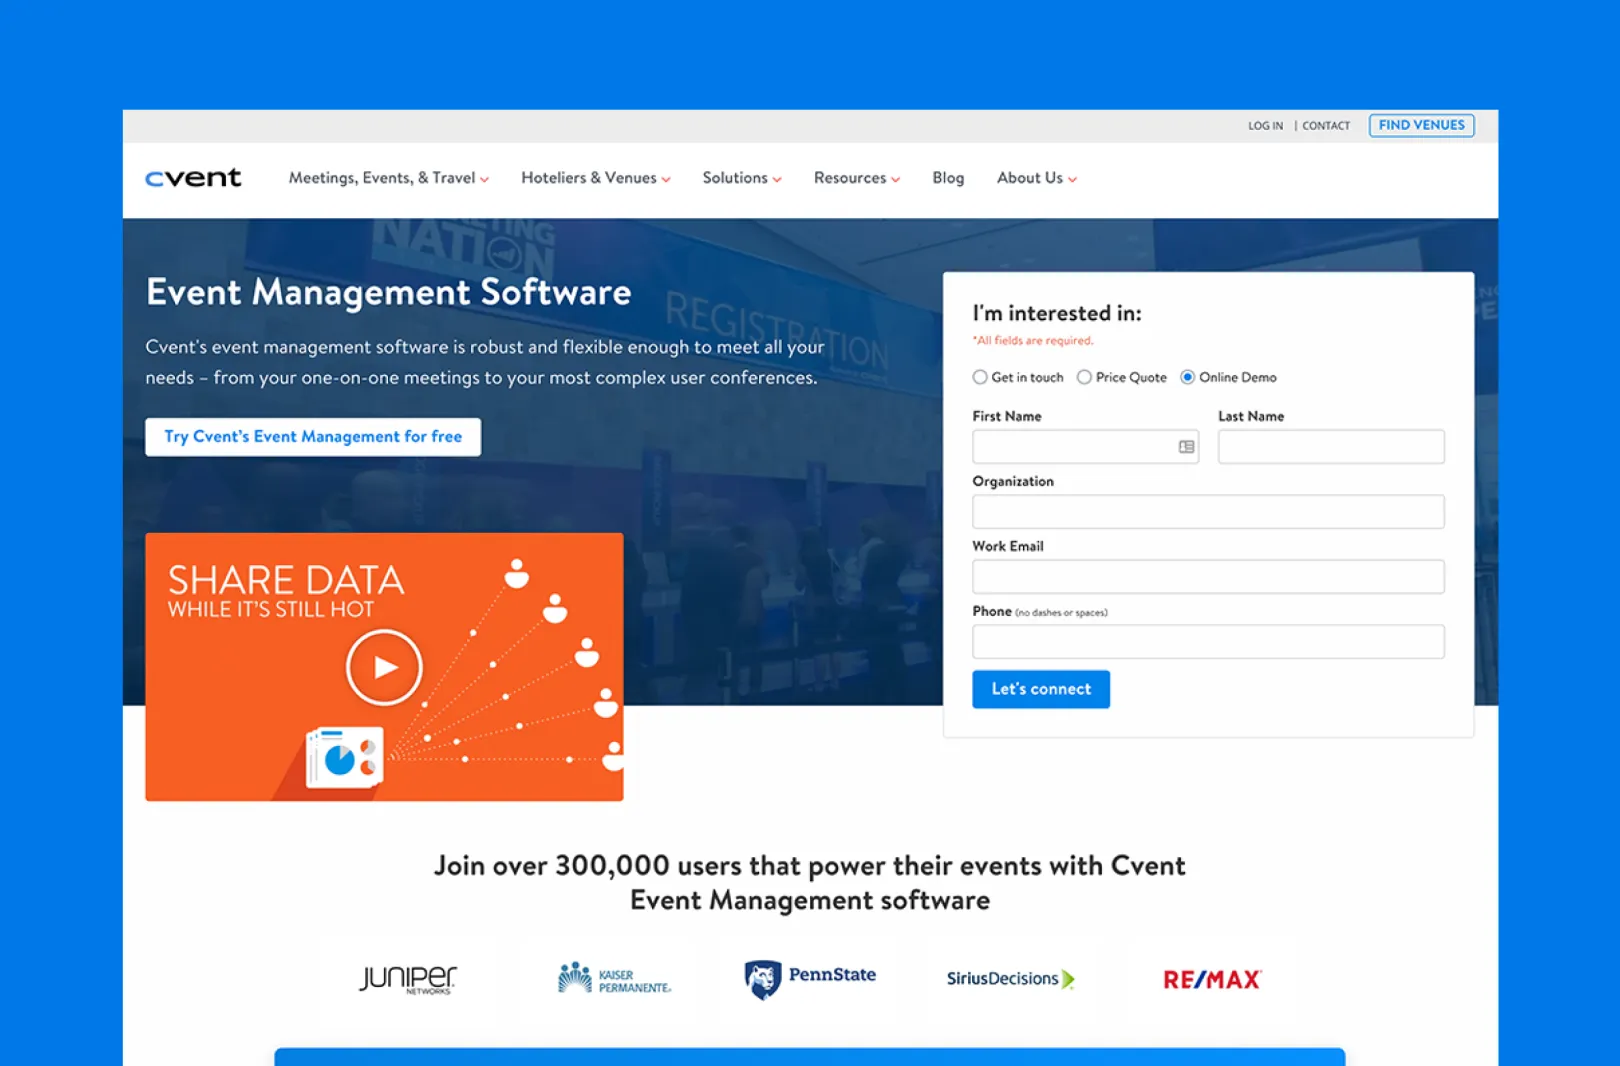The width and height of the screenshot is (1620, 1066).
Task: Open the Blog page from navigation
Action: 948,178
